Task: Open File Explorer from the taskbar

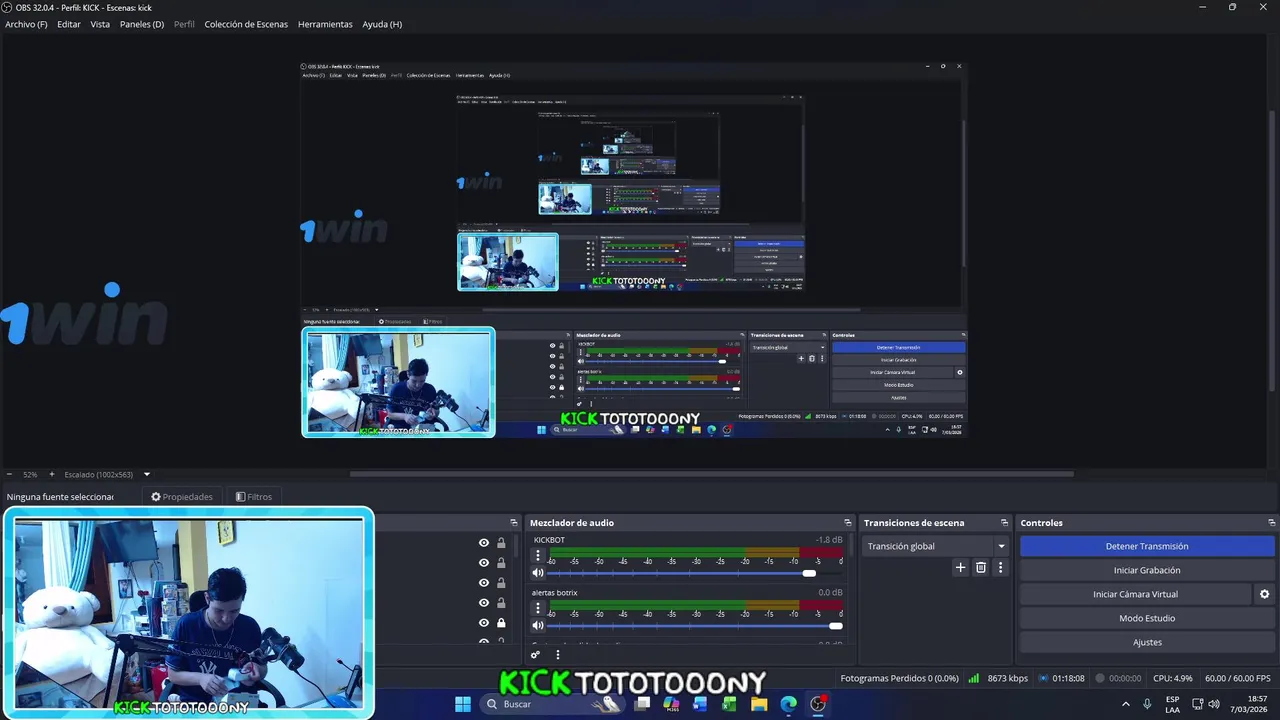Action: coord(759,704)
